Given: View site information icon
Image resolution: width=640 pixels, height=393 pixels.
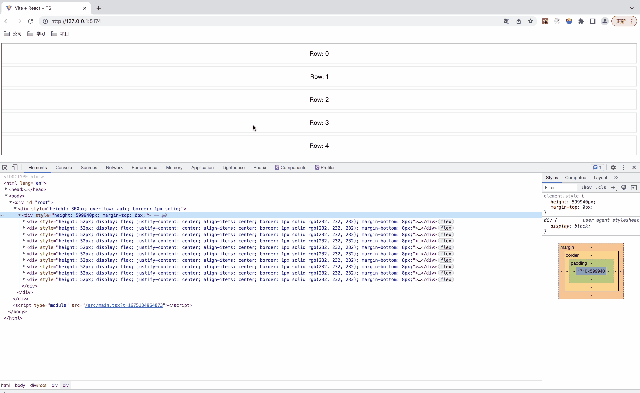Looking at the screenshot, I should pos(45,21).
